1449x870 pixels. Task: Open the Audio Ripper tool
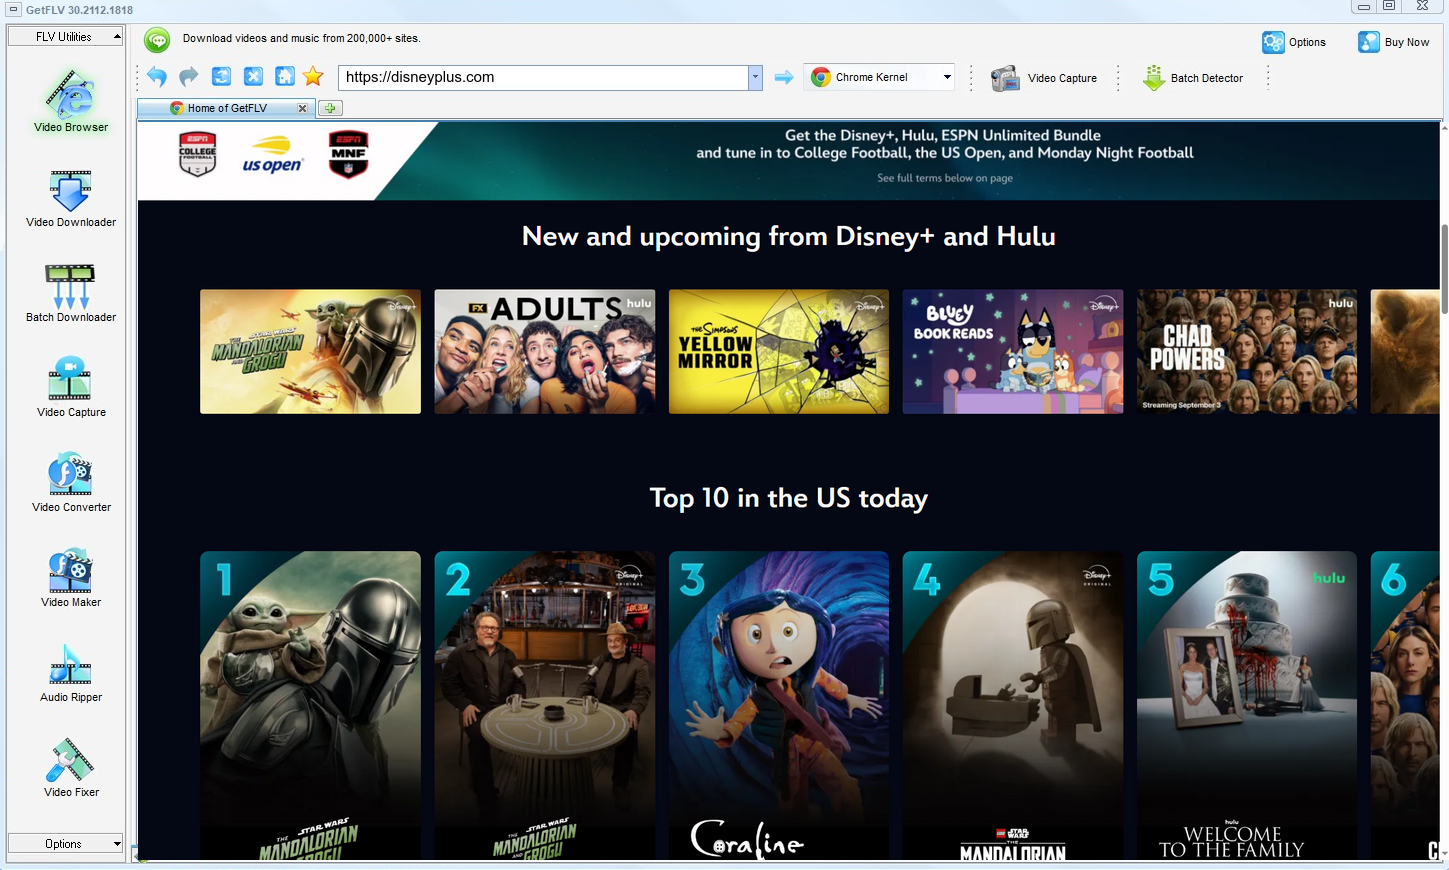click(70, 672)
